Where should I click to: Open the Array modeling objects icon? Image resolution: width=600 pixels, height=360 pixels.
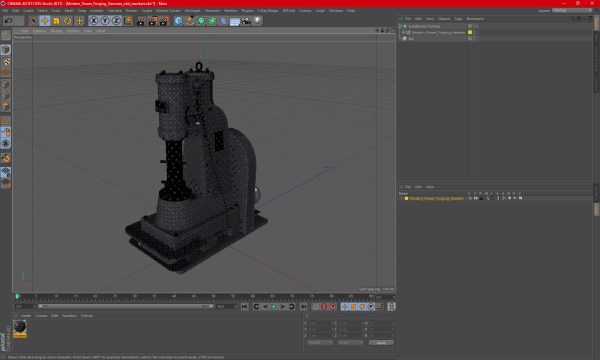click(x=212, y=21)
